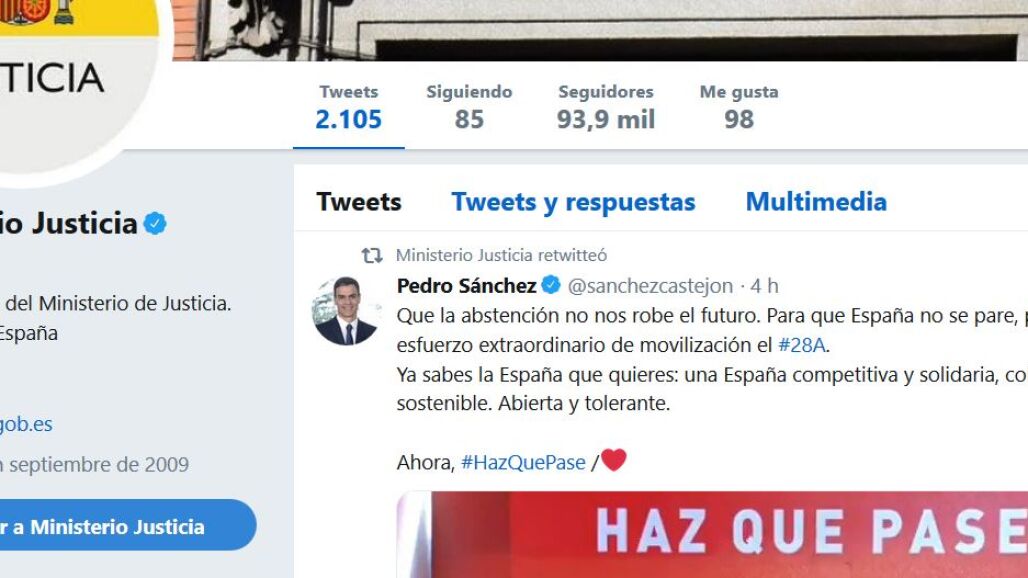Image resolution: width=1028 pixels, height=578 pixels.
Task: Click the red heart emoji in tweet
Action: click(x=614, y=460)
